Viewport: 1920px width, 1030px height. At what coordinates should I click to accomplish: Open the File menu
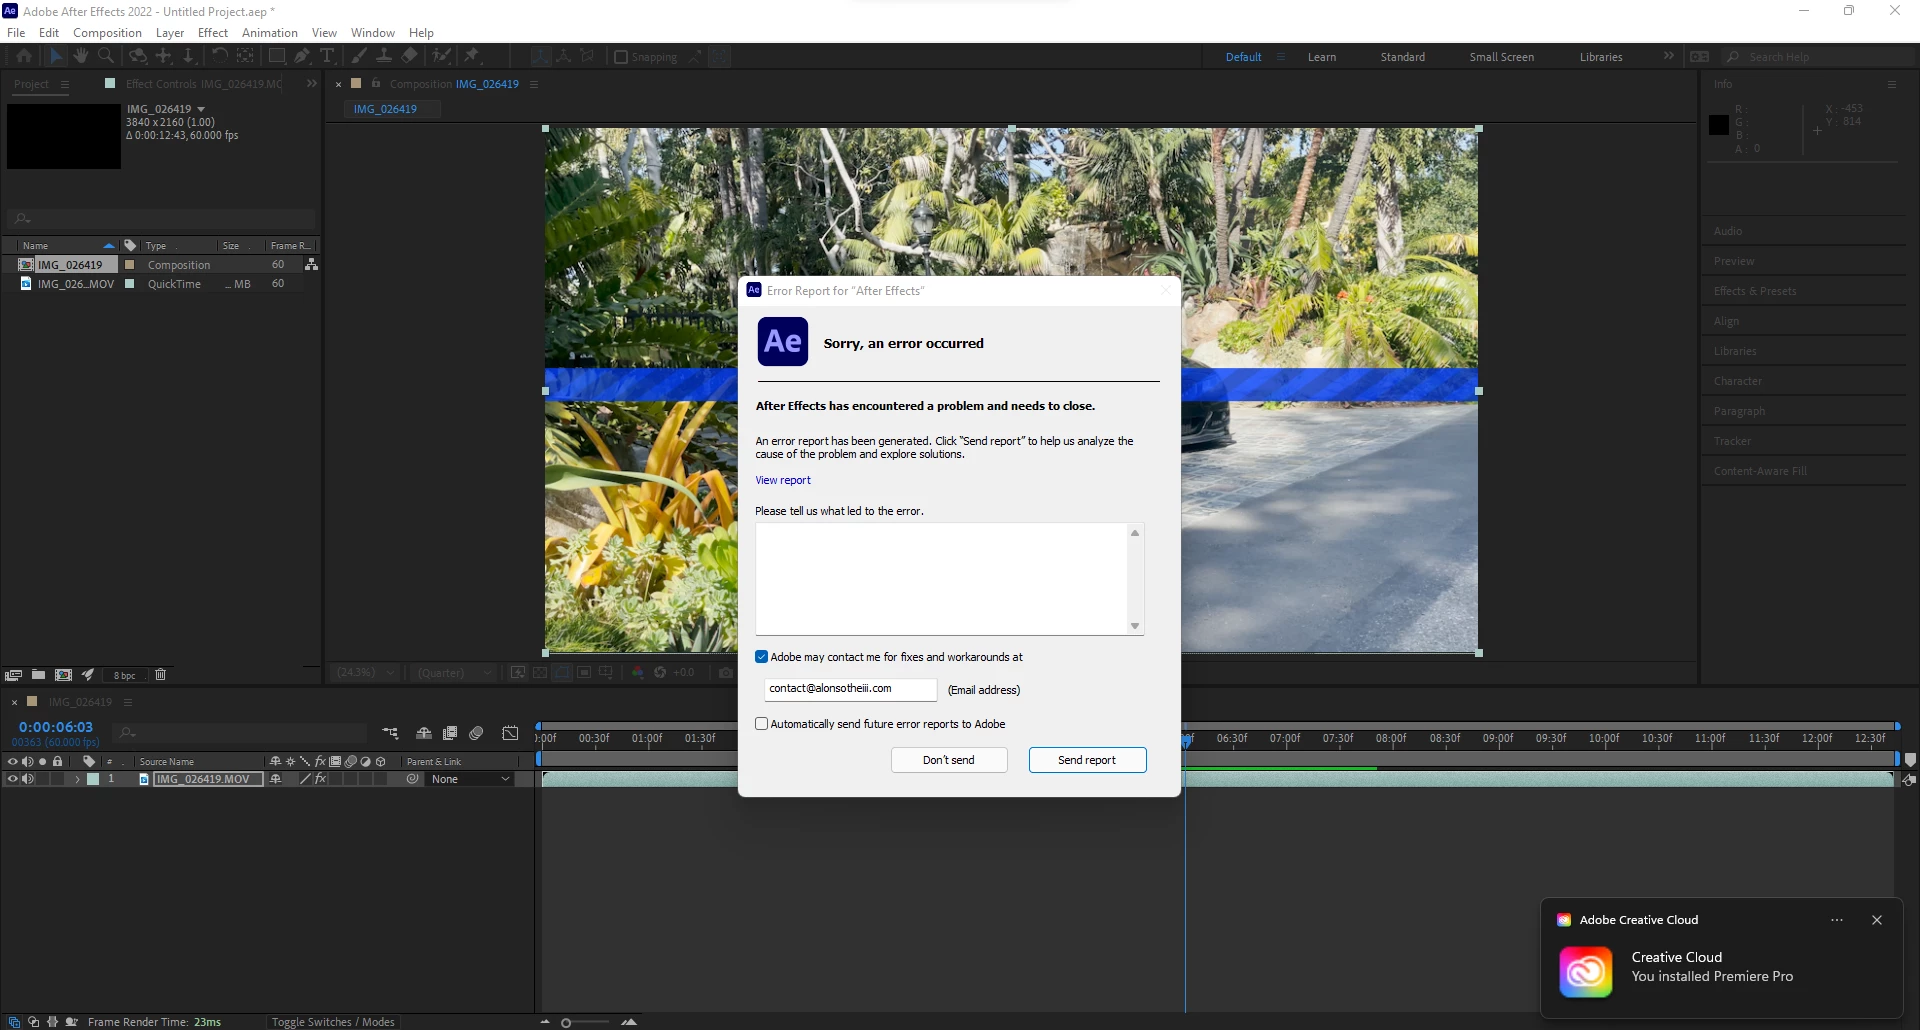pos(16,33)
